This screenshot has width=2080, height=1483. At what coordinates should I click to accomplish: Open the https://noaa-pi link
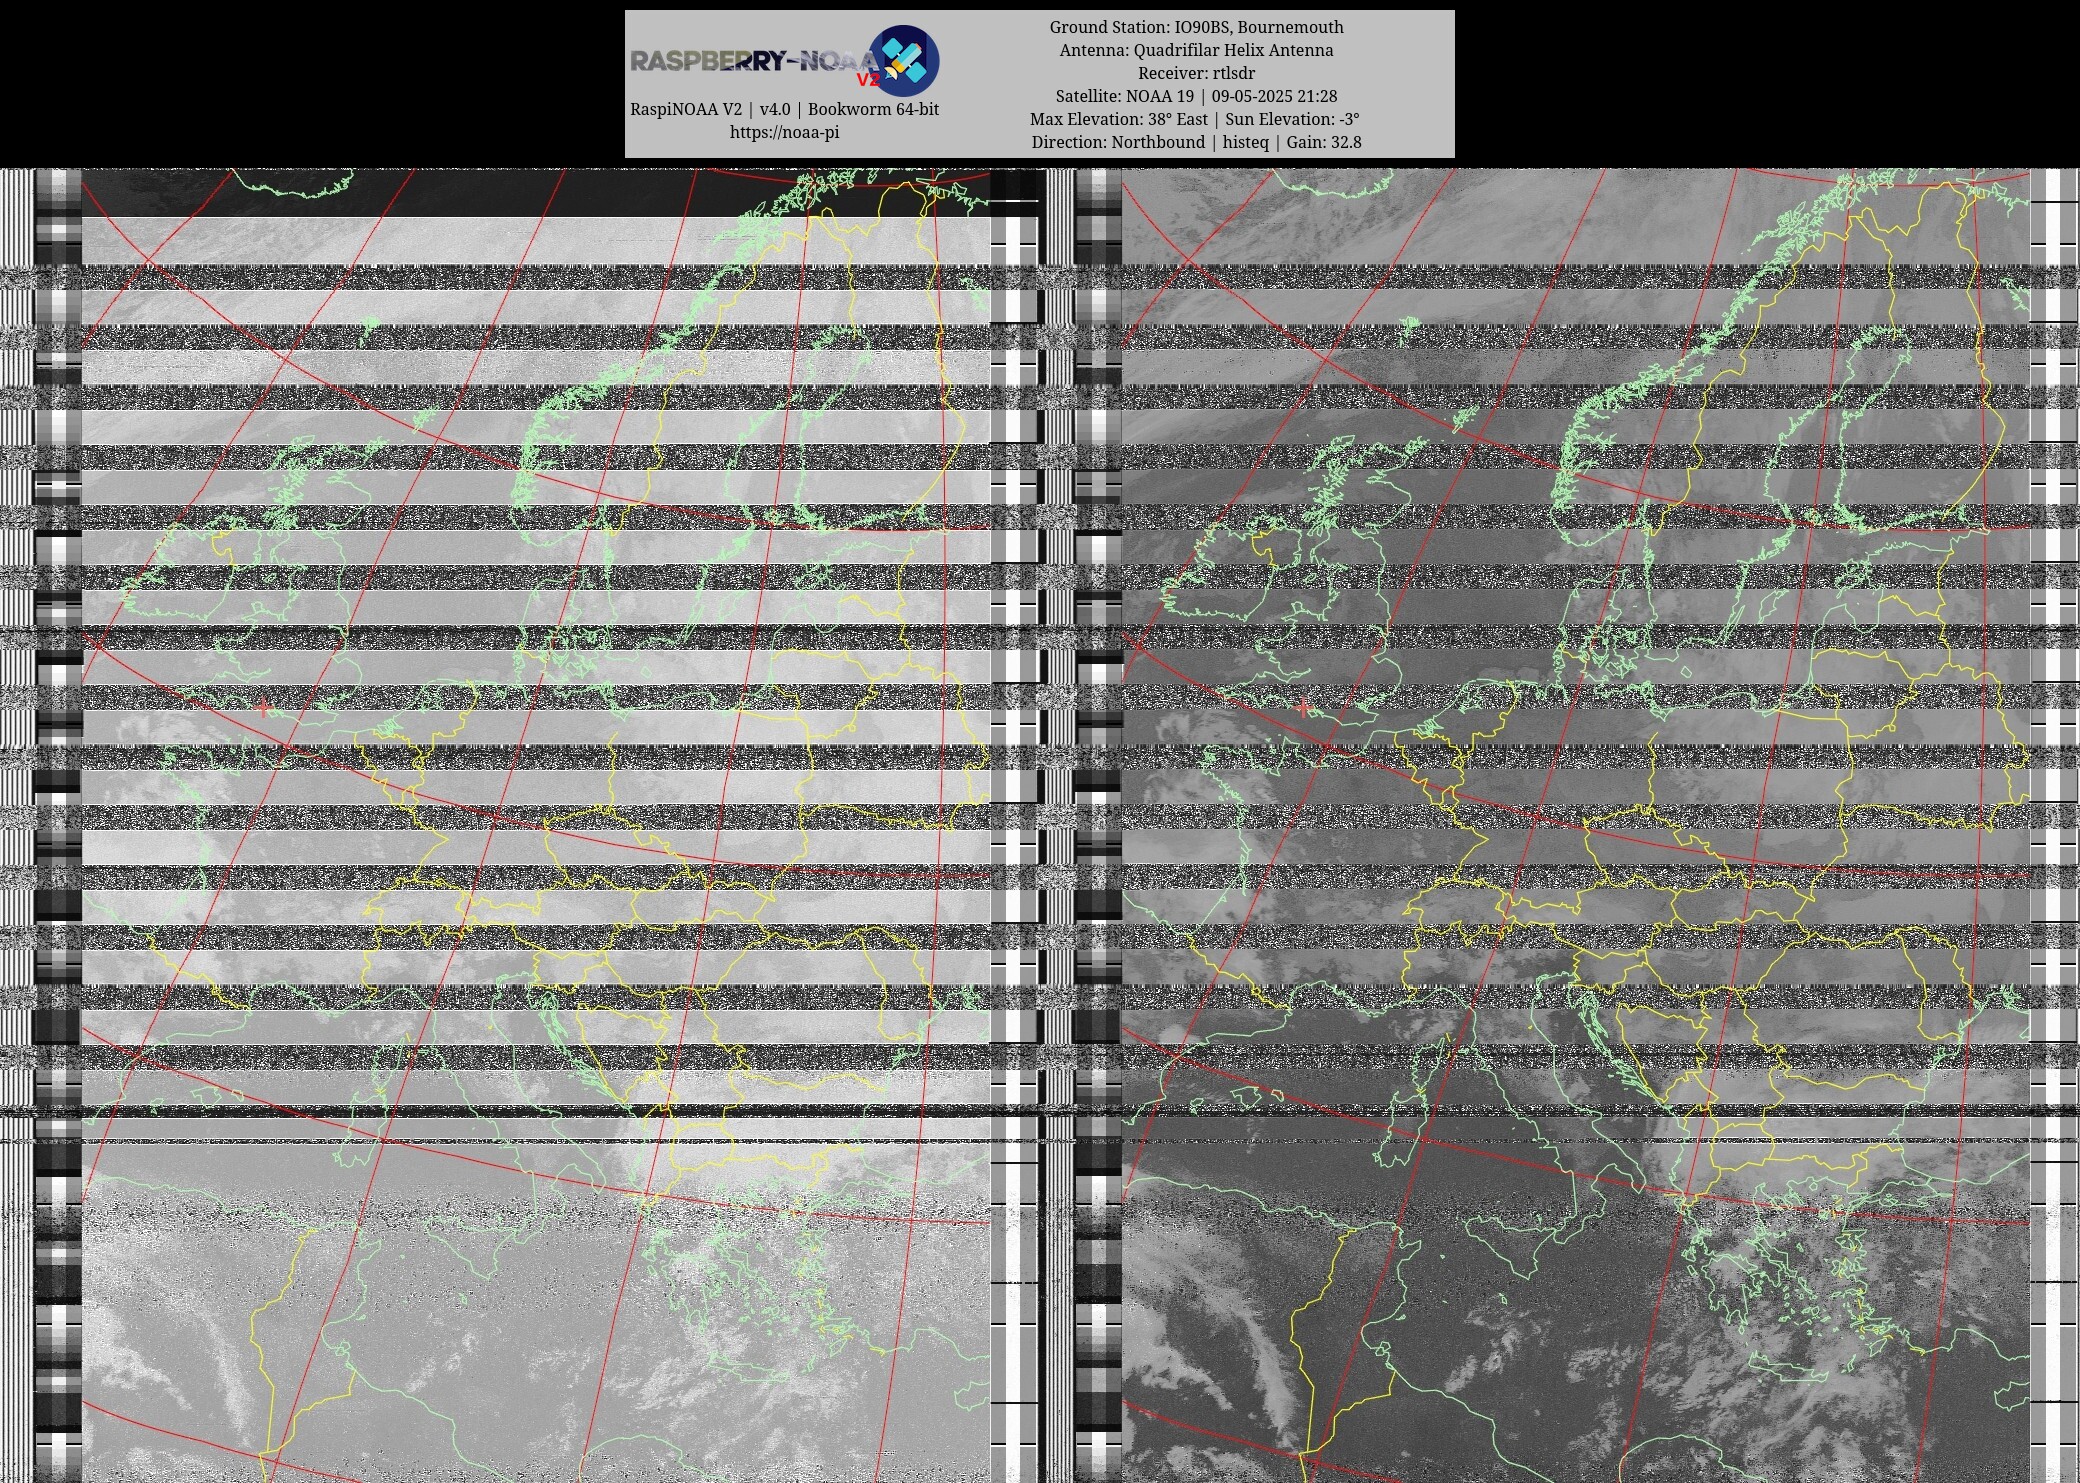(x=784, y=132)
